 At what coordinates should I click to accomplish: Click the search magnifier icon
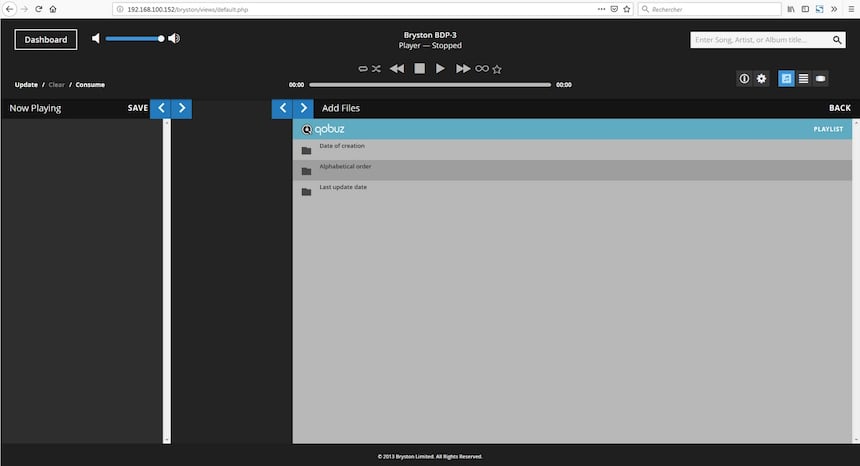[837, 40]
